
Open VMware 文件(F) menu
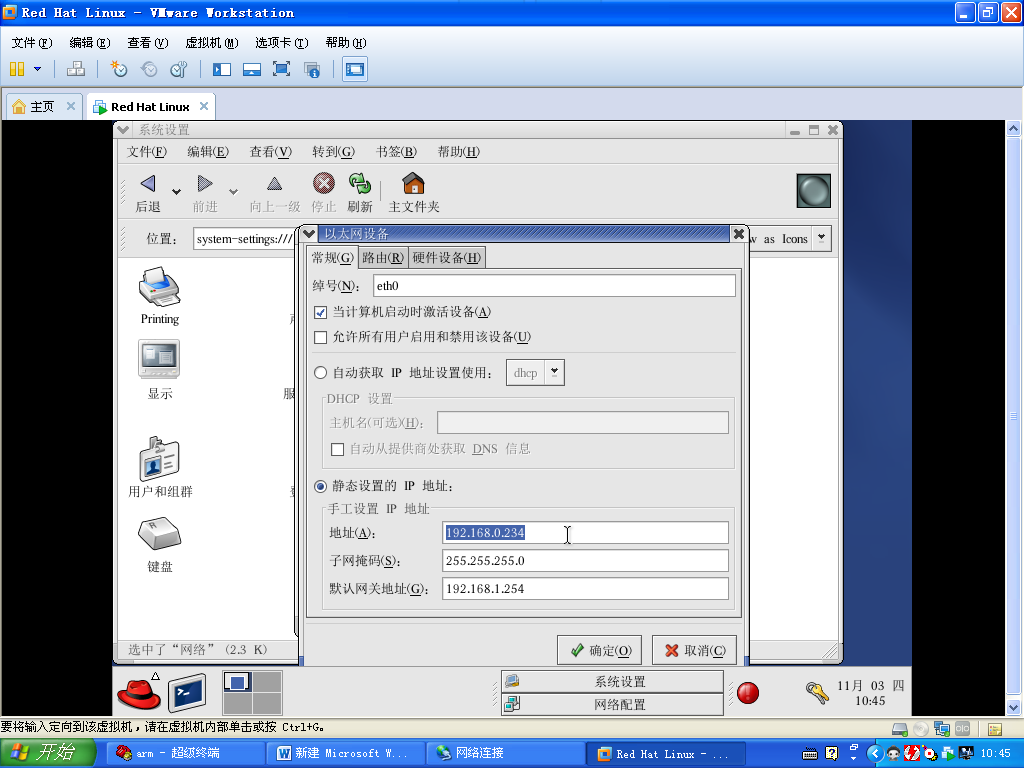31,42
